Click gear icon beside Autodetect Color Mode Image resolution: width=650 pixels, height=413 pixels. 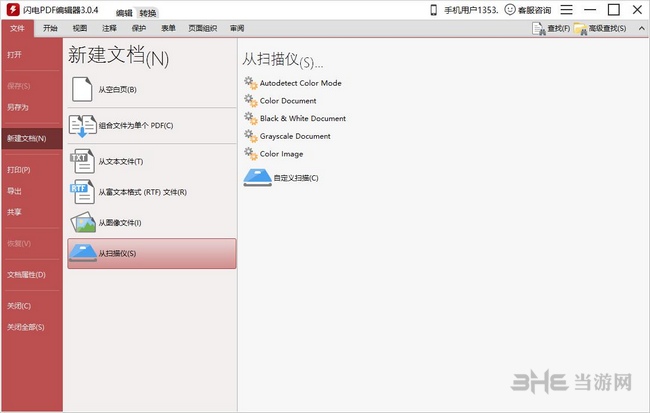pos(251,83)
